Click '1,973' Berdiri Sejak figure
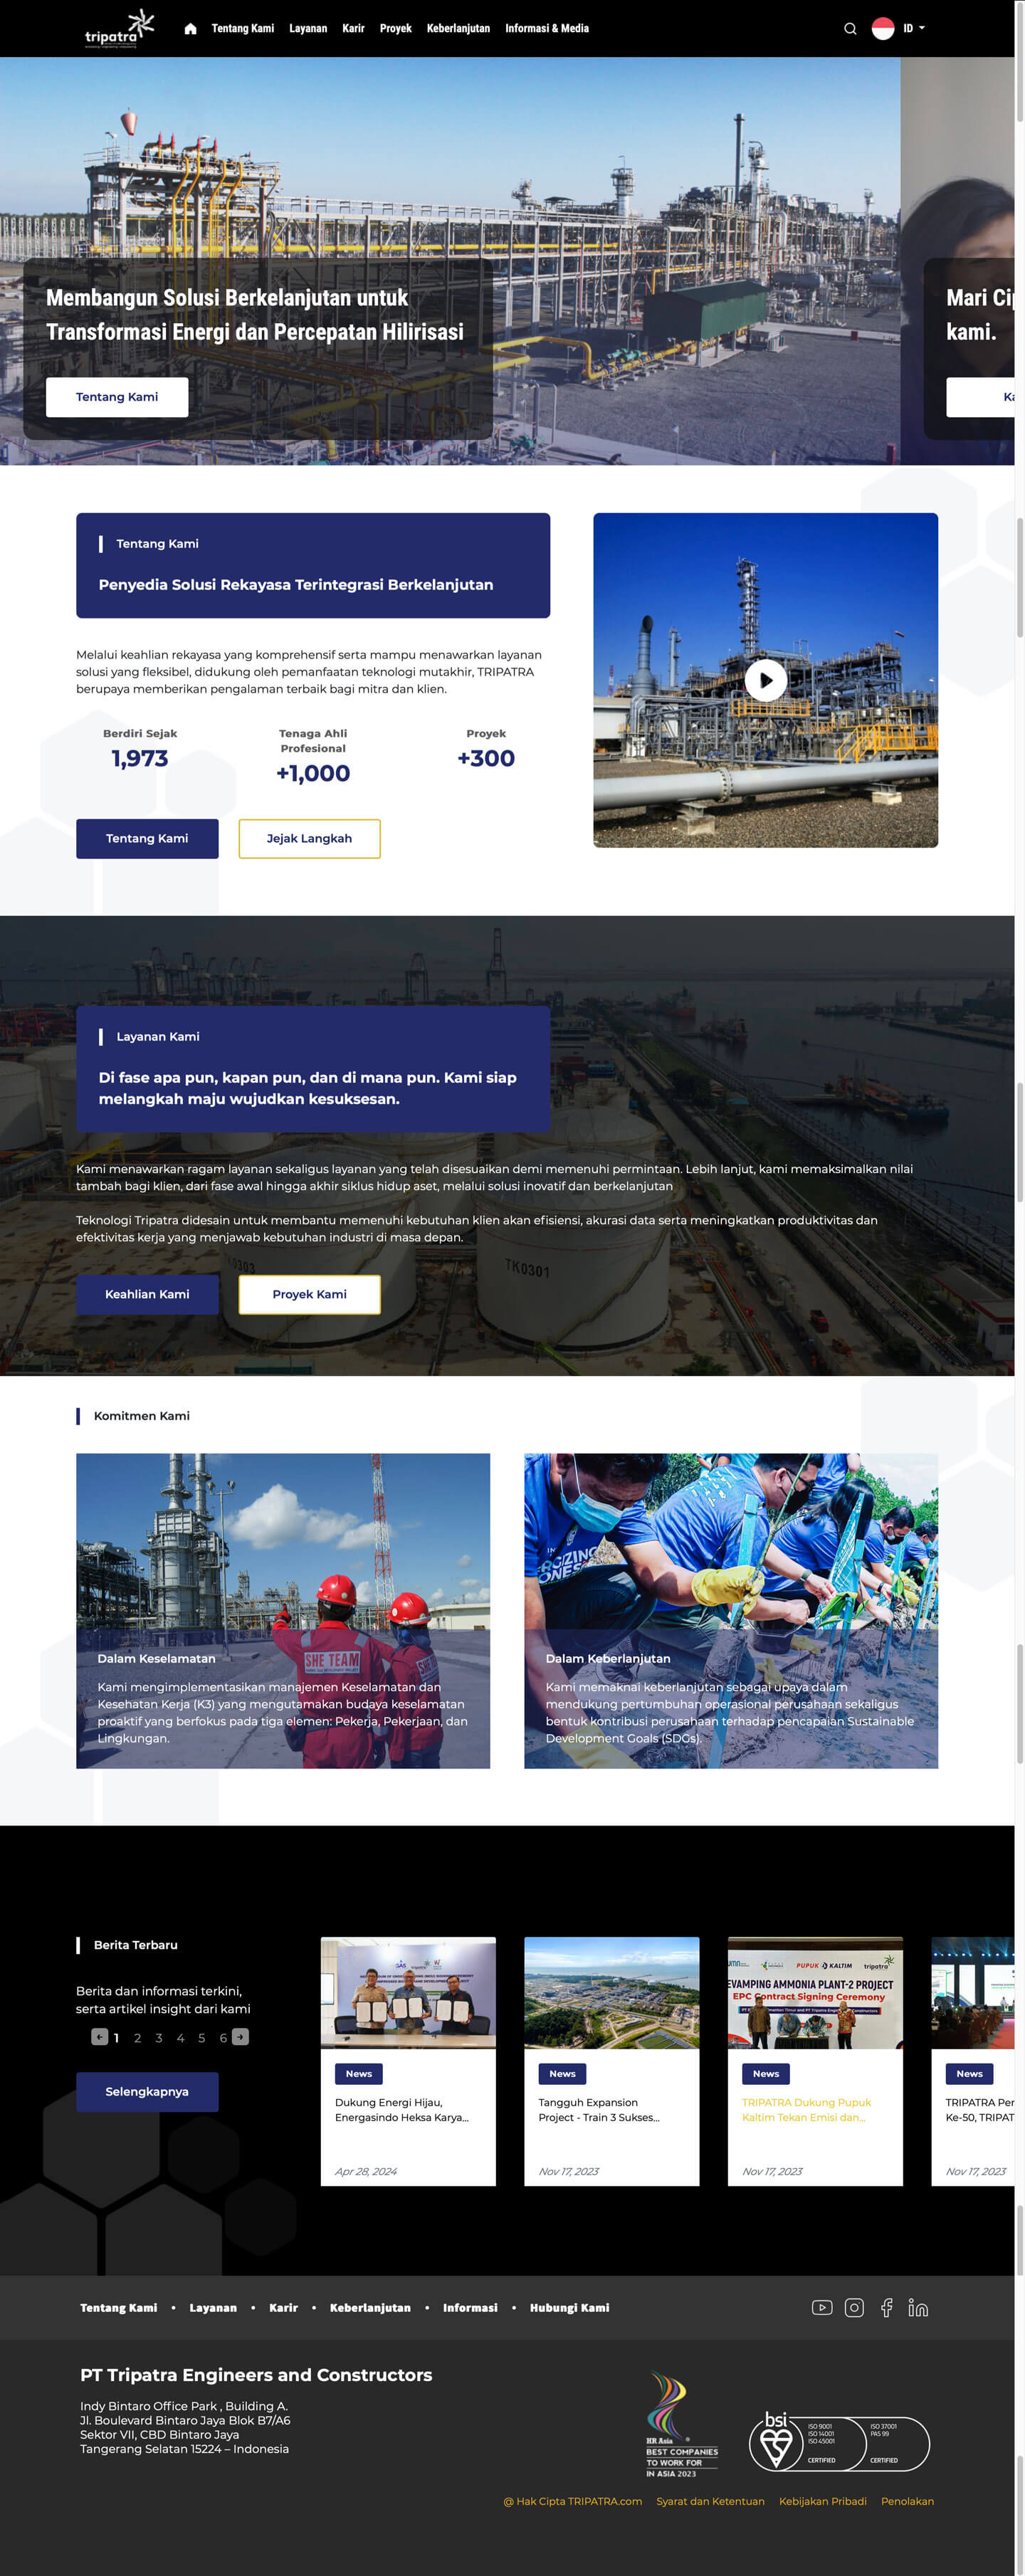The height and width of the screenshot is (2576, 1025). pos(140,758)
